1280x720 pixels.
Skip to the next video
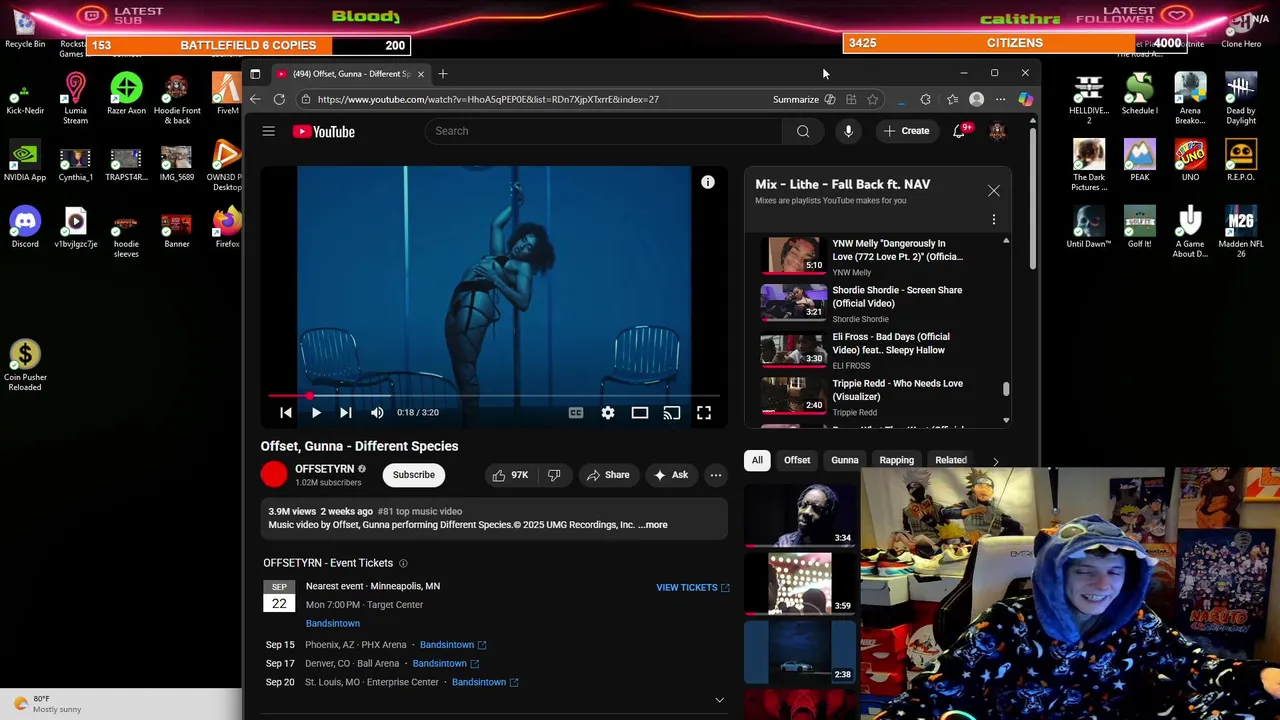(x=345, y=412)
